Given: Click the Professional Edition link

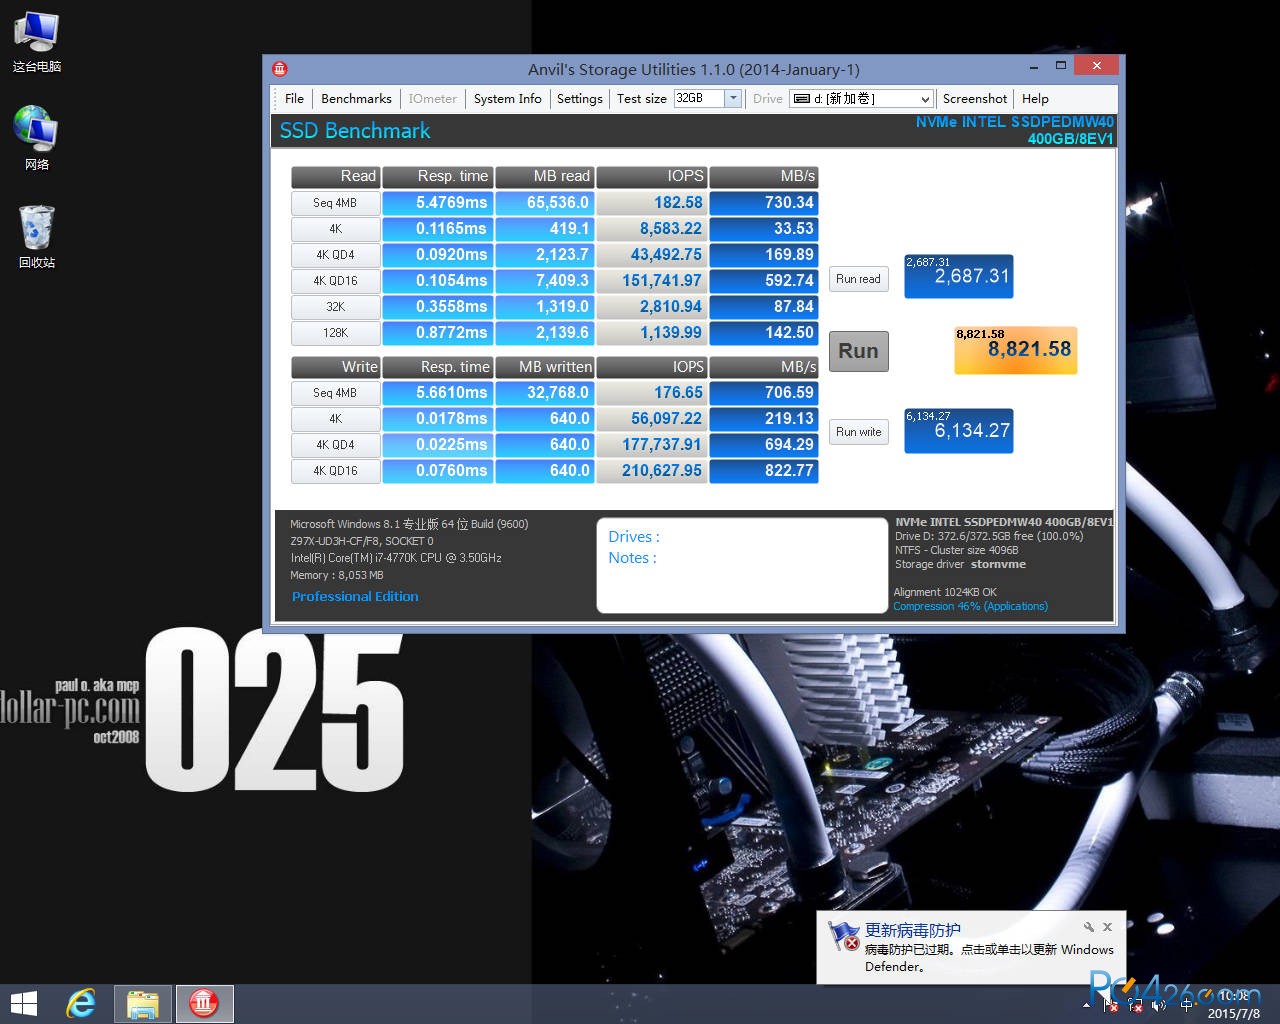Looking at the screenshot, I should (x=355, y=596).
